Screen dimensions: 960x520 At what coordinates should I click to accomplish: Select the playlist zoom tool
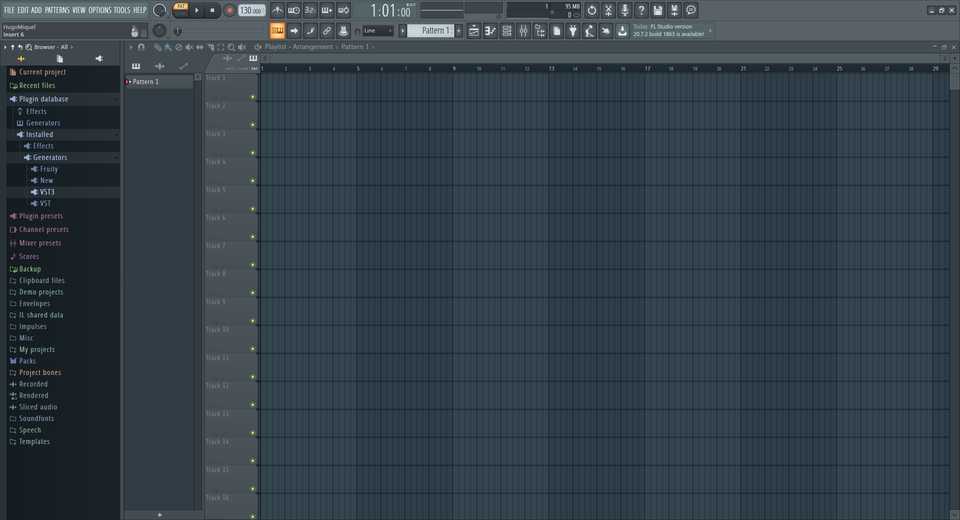(231, 47)
